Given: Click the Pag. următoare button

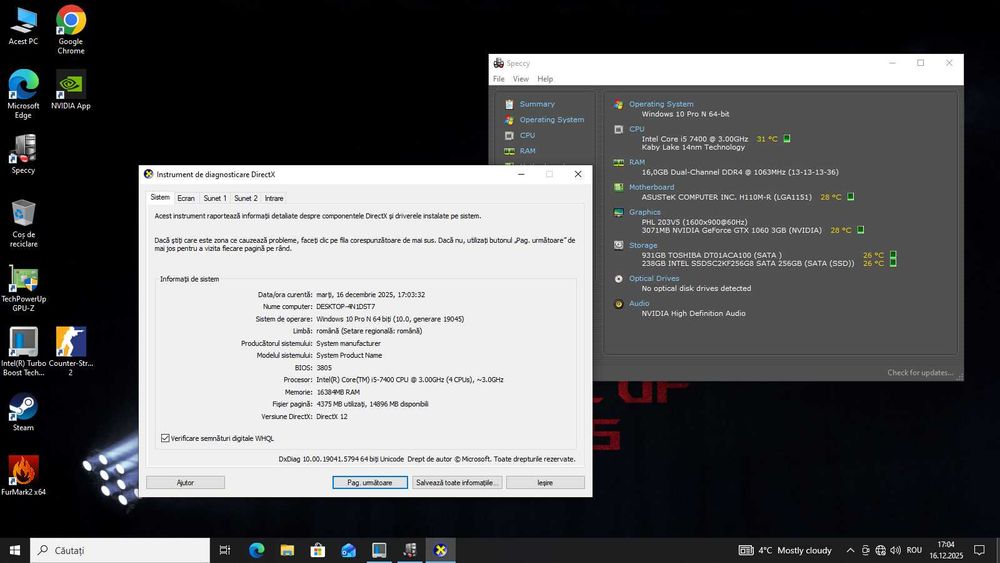Looking at the screenshot, I should 370,483.
